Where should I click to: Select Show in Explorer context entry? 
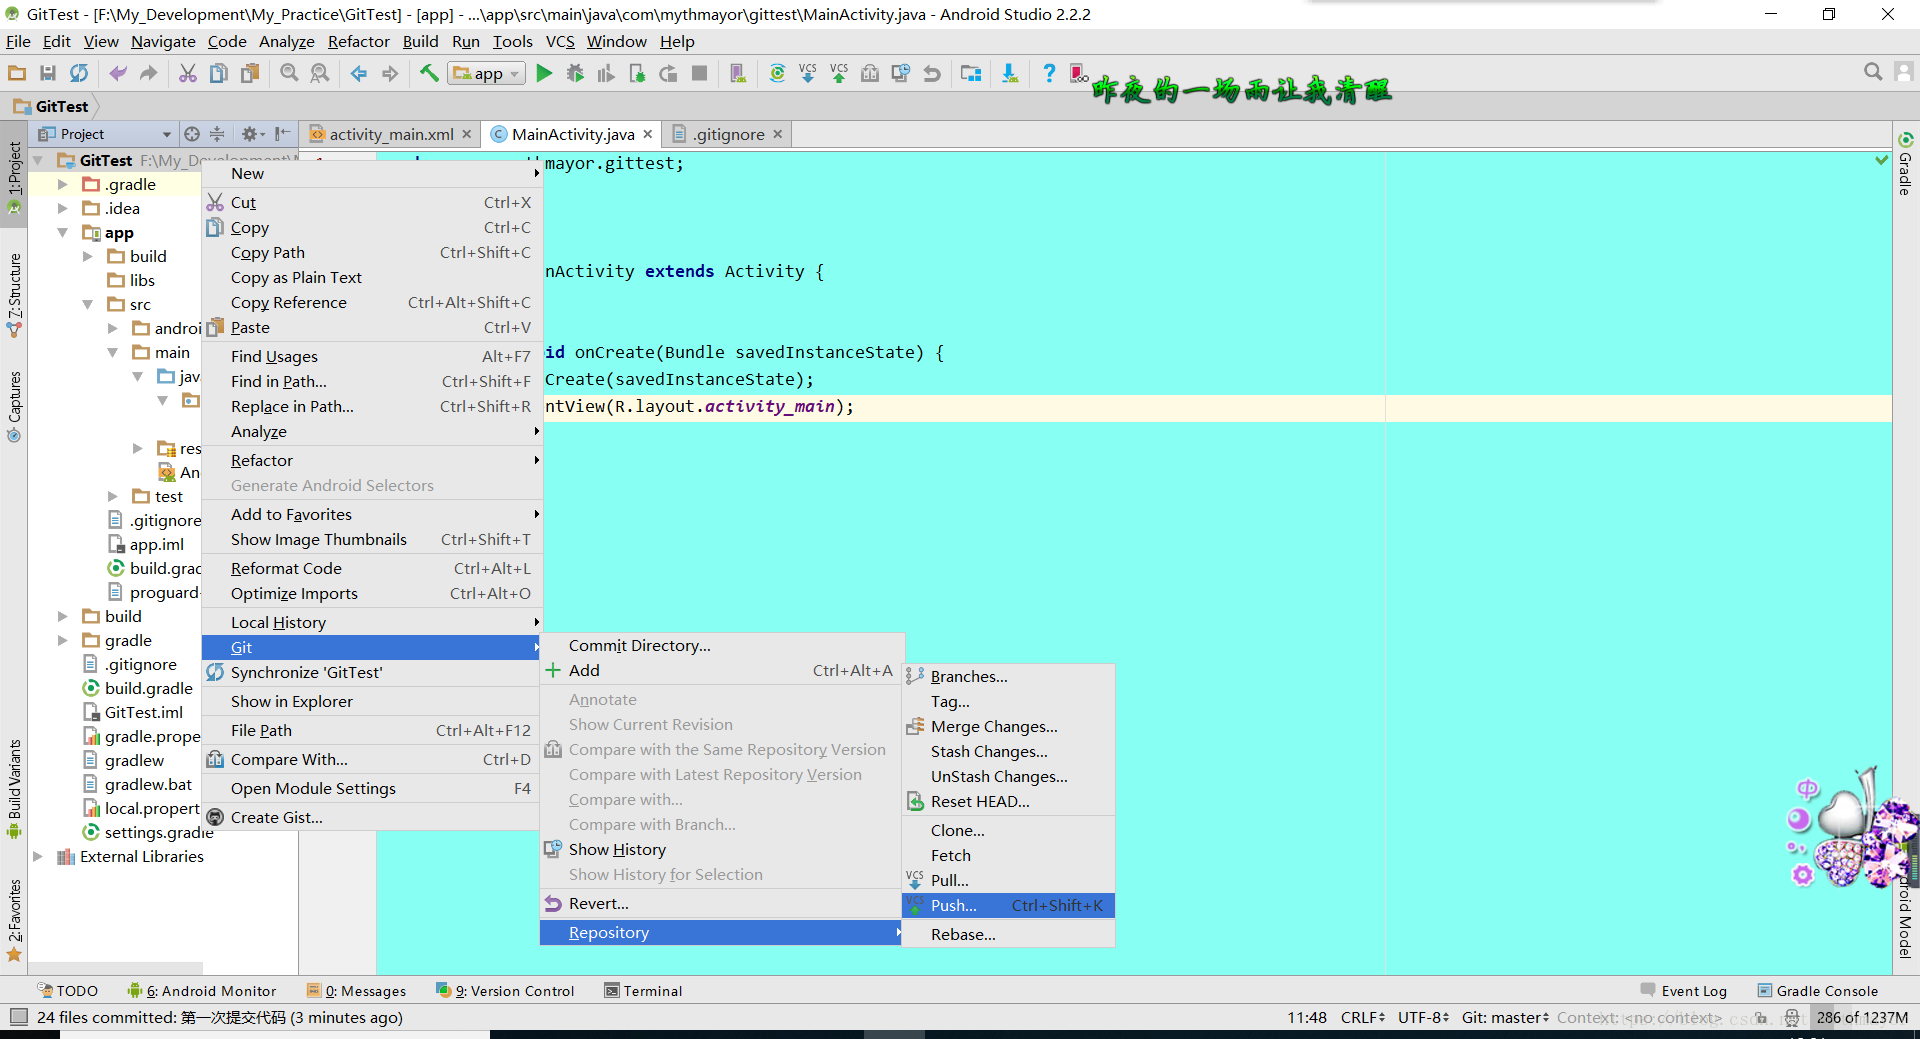(x=371, y=701)
